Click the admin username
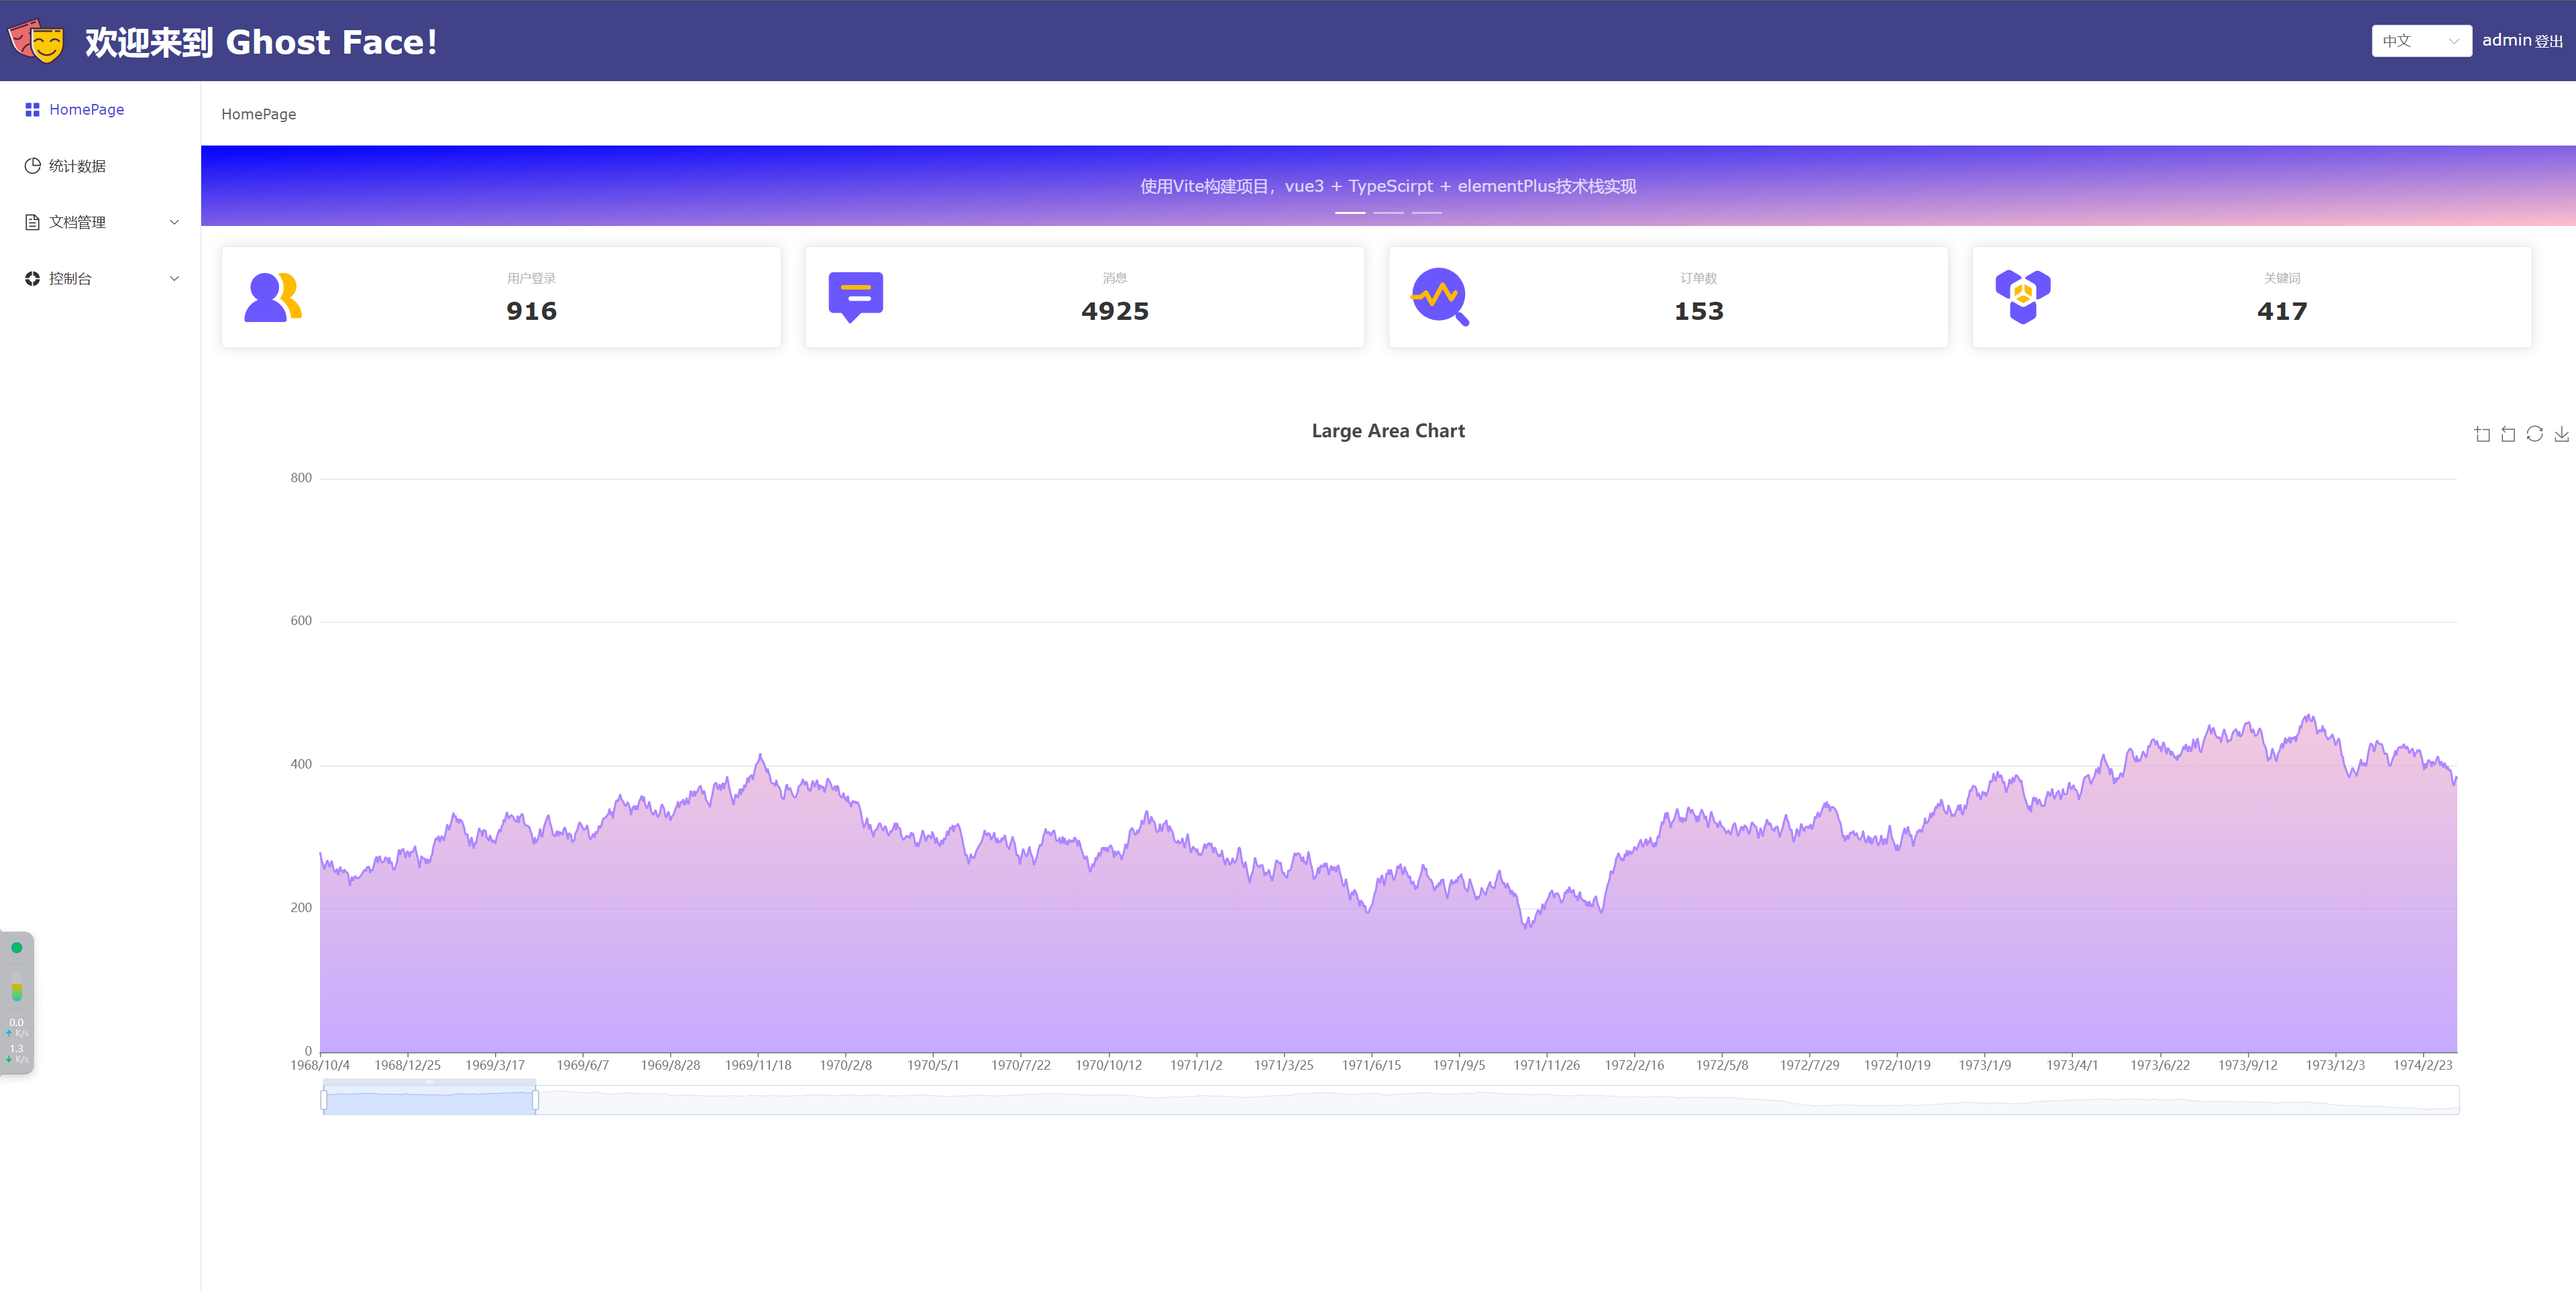2576x1291 pixels. (x=2506, y=40)
